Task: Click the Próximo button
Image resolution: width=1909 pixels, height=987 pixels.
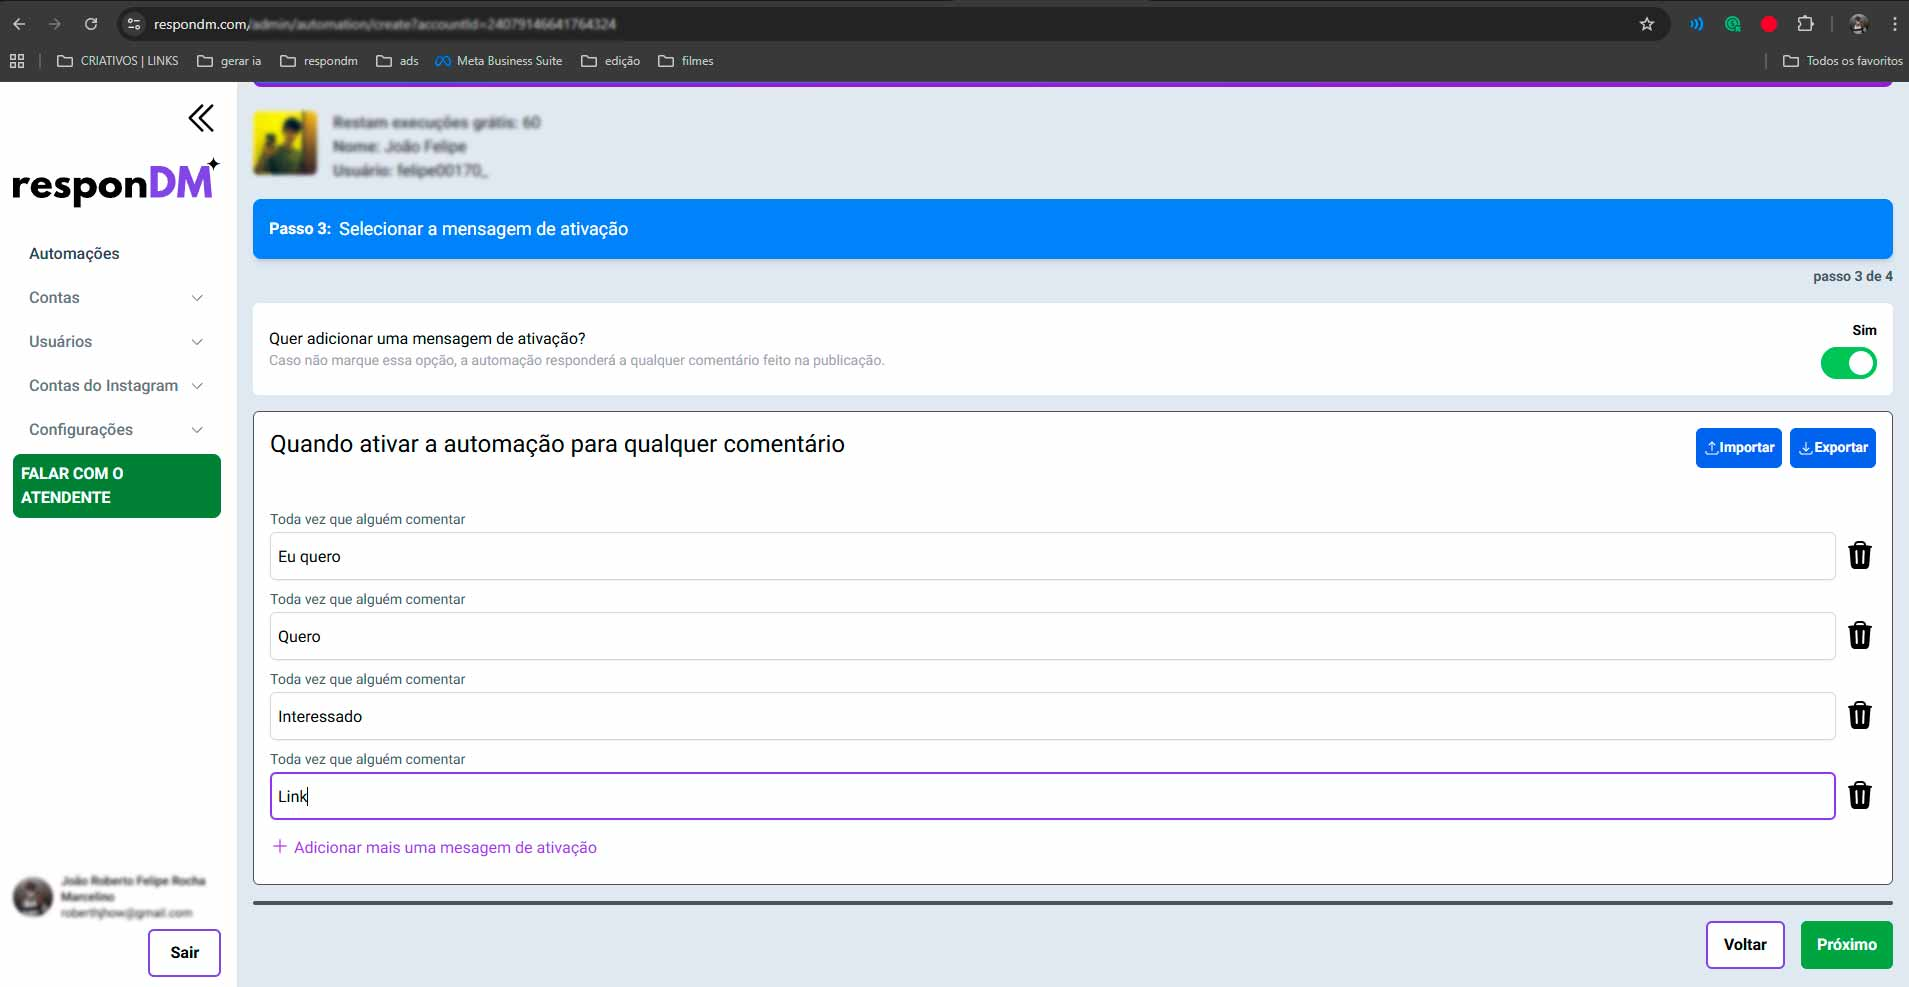Action: point(1846,945)
